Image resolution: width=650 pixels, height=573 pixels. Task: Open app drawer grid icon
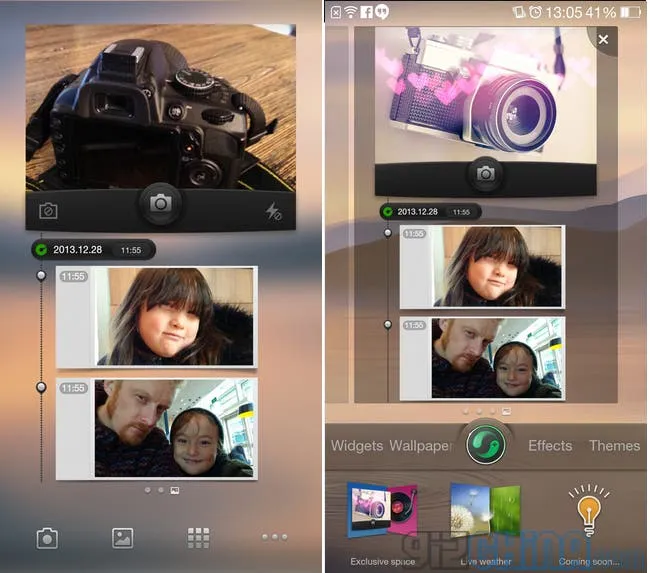tap(199, 538)
